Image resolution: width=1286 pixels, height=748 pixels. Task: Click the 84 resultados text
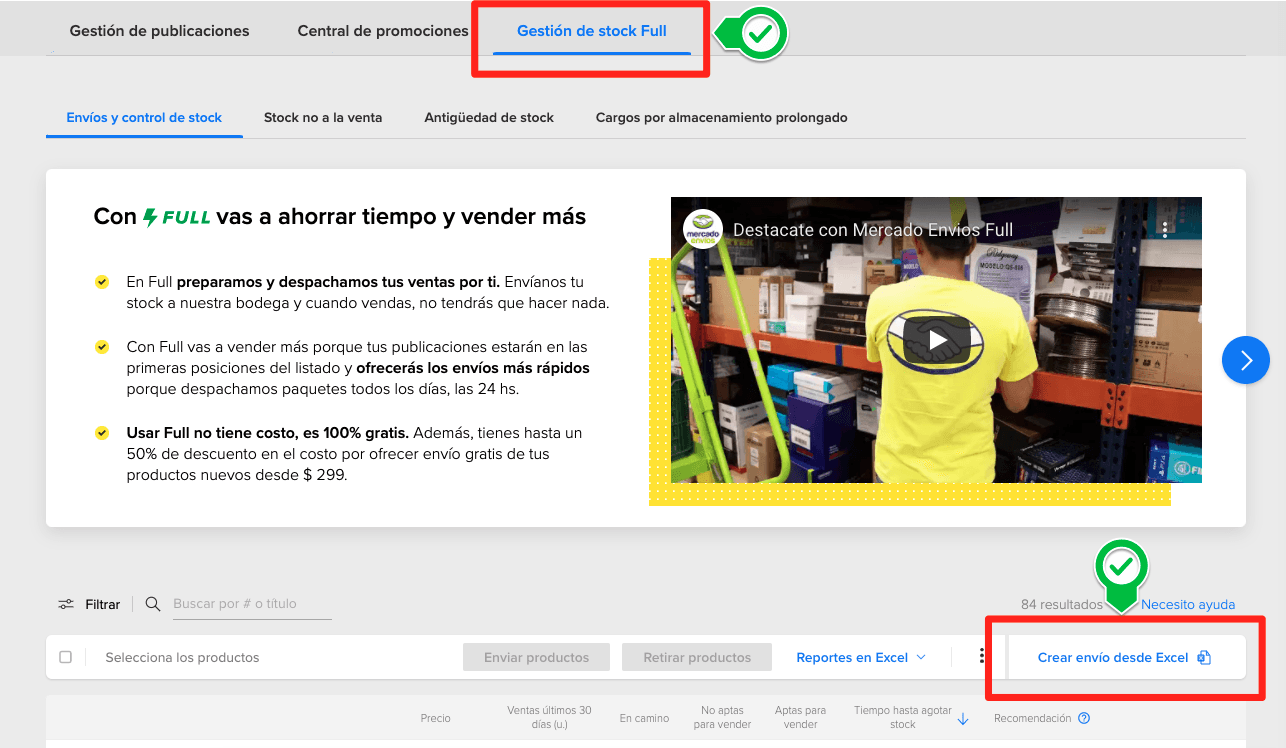click(1062, 604)
